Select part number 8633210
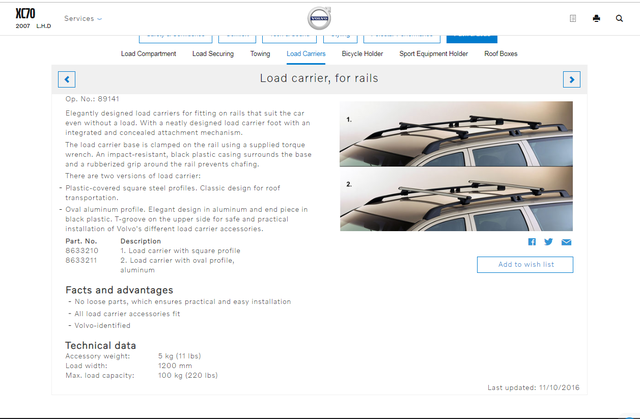 point(82,251)
